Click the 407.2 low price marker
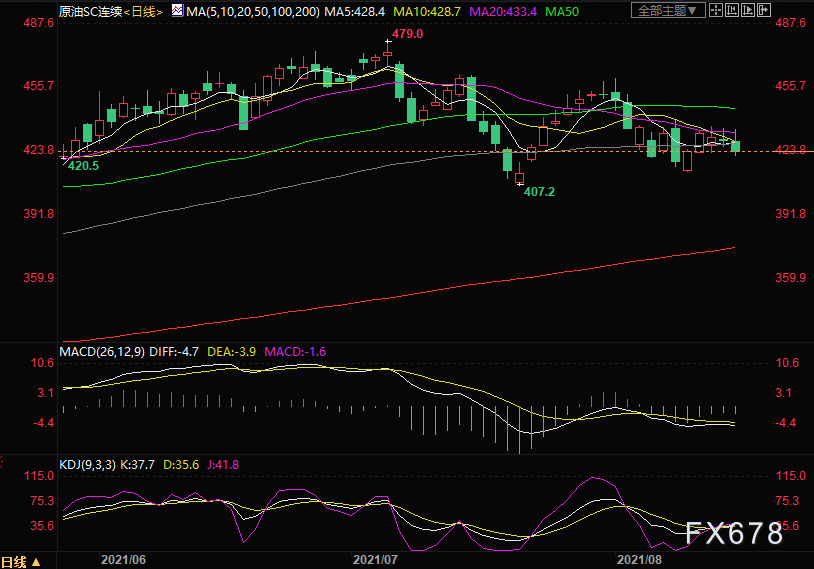Screen dimensions: 814x569 coord(539,192)
